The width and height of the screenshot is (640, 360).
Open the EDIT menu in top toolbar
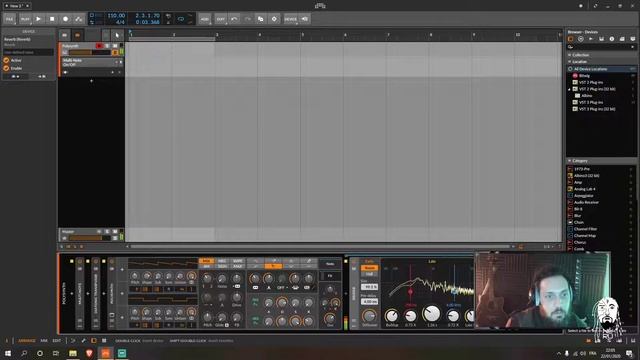pos(220,19)
